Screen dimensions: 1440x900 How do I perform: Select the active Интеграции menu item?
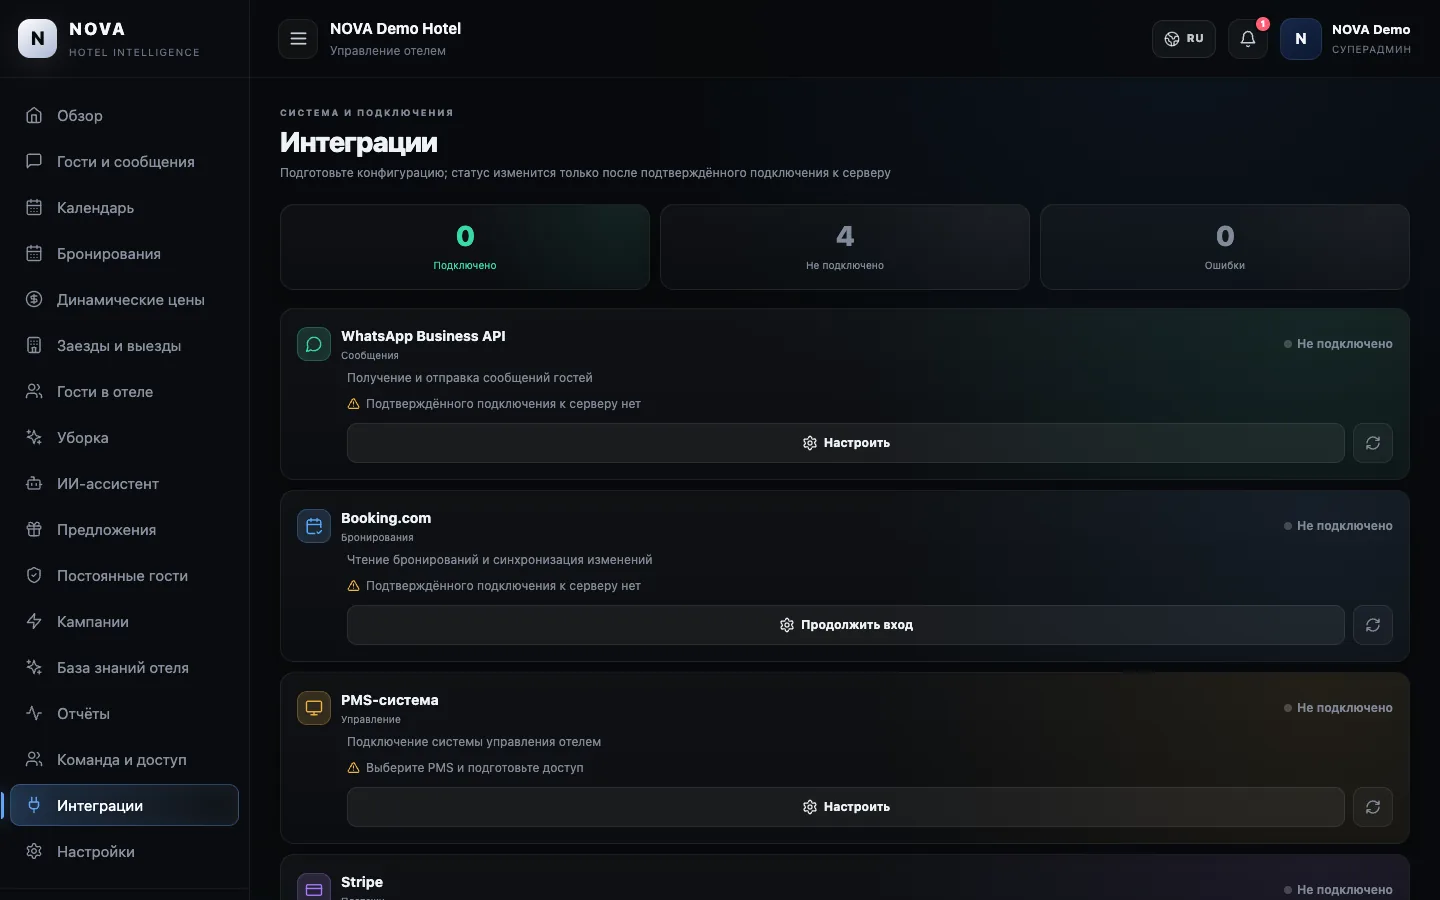[124, 805]
